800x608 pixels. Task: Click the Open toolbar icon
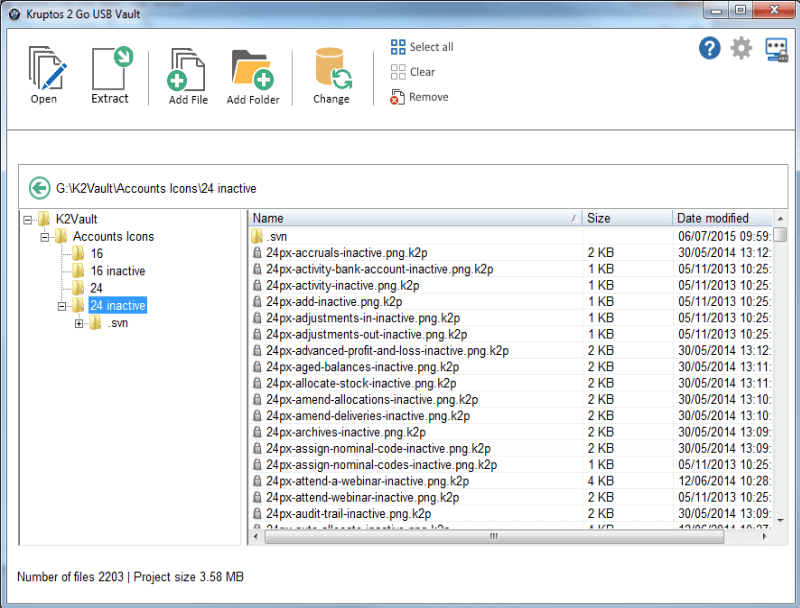pyautogui.click(x=45, y=70)
